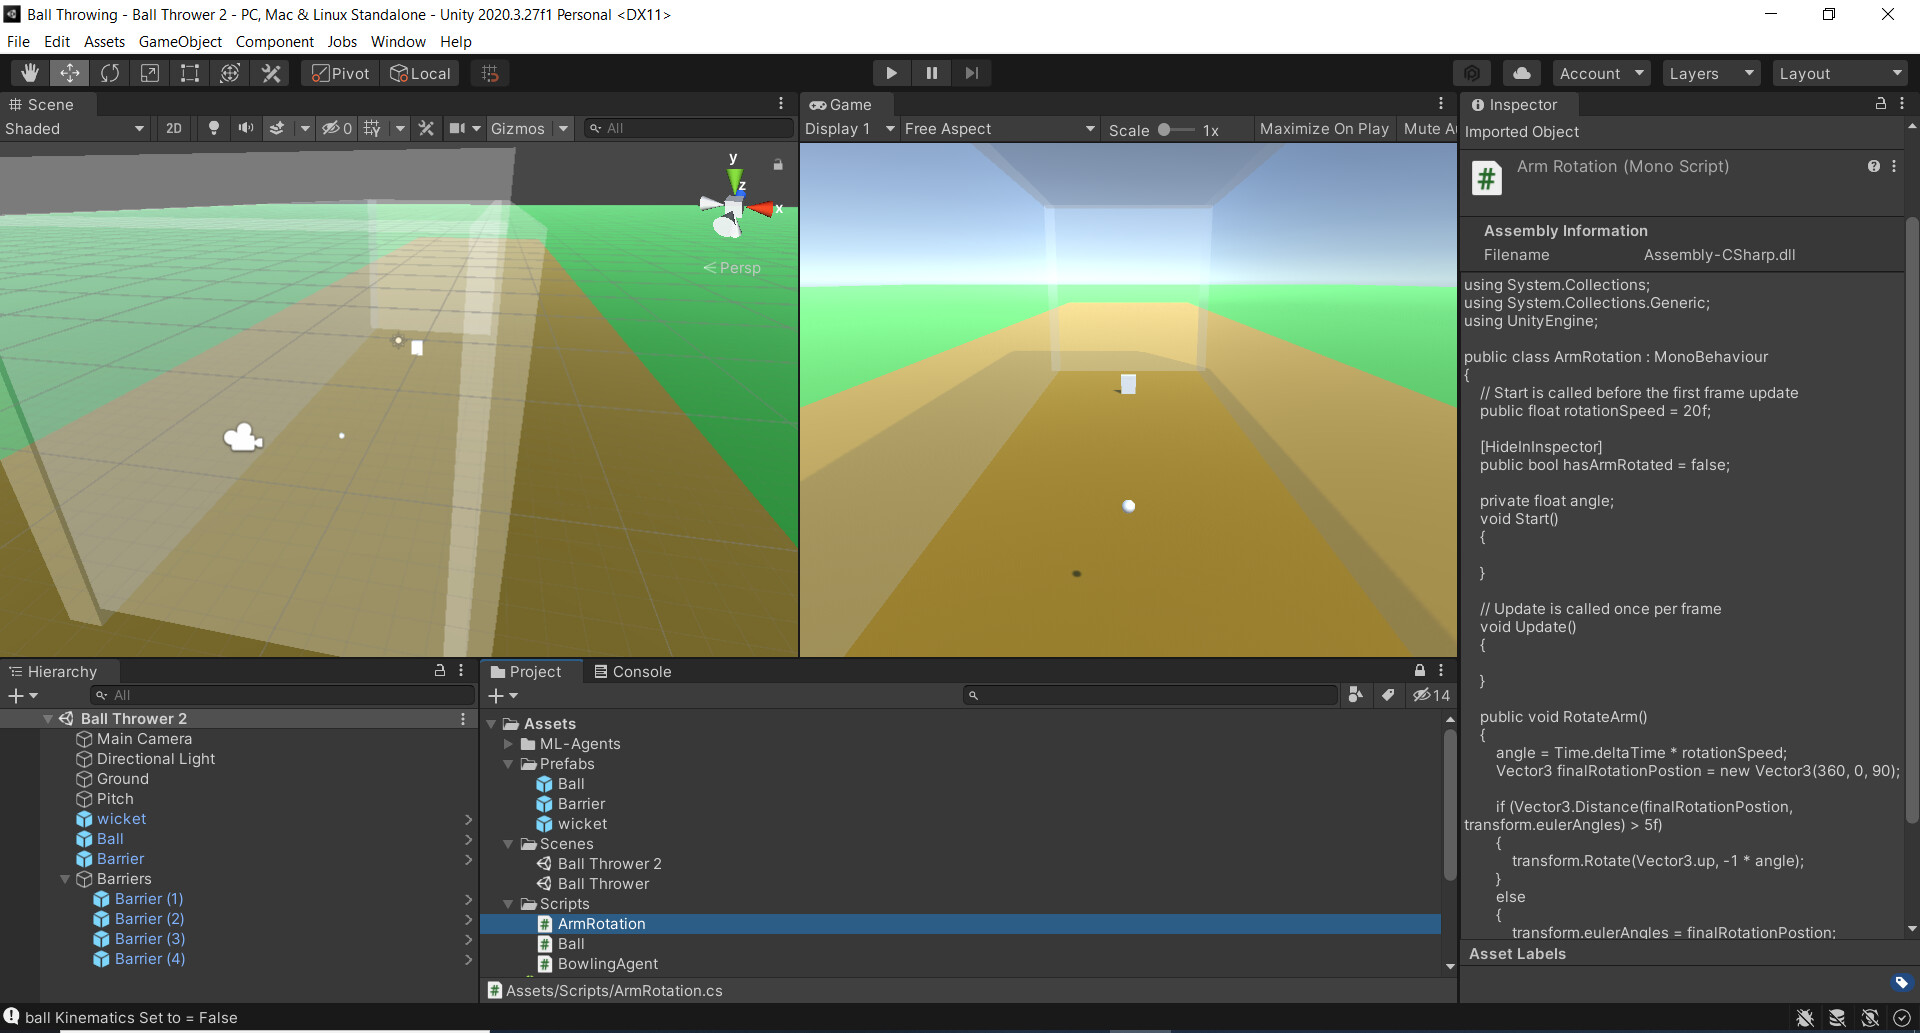Click the Play button
Viewport: 1920px width, 1033px height.
(x=891, y=73)
